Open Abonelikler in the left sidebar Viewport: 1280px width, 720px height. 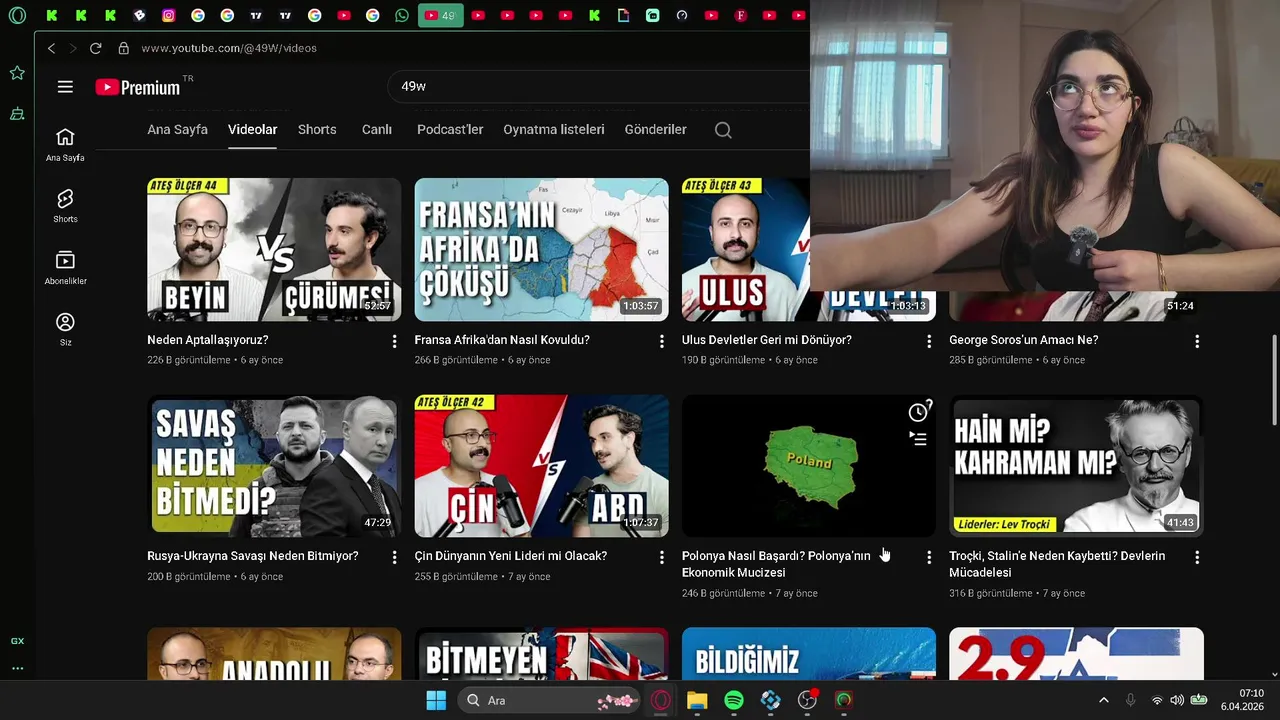pos(65,268)
